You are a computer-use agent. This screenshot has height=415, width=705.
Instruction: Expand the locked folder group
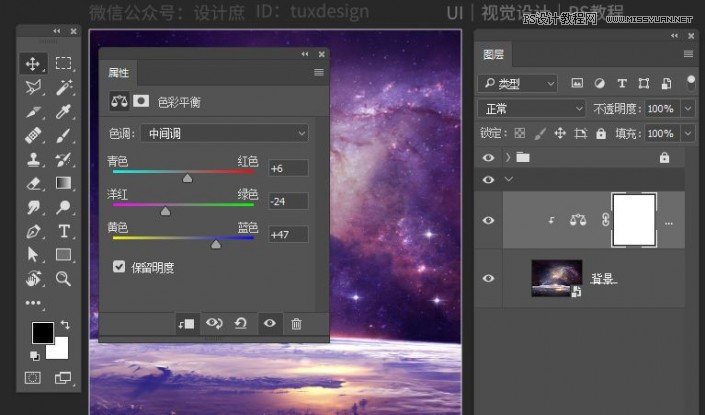tap(508, 157)
